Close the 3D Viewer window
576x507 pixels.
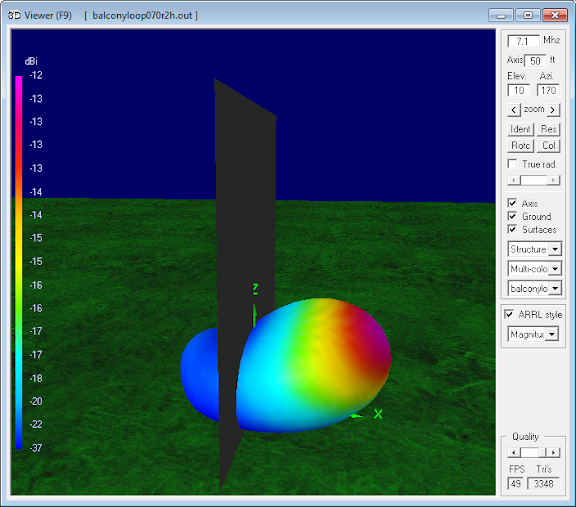[x=555, y=15]
